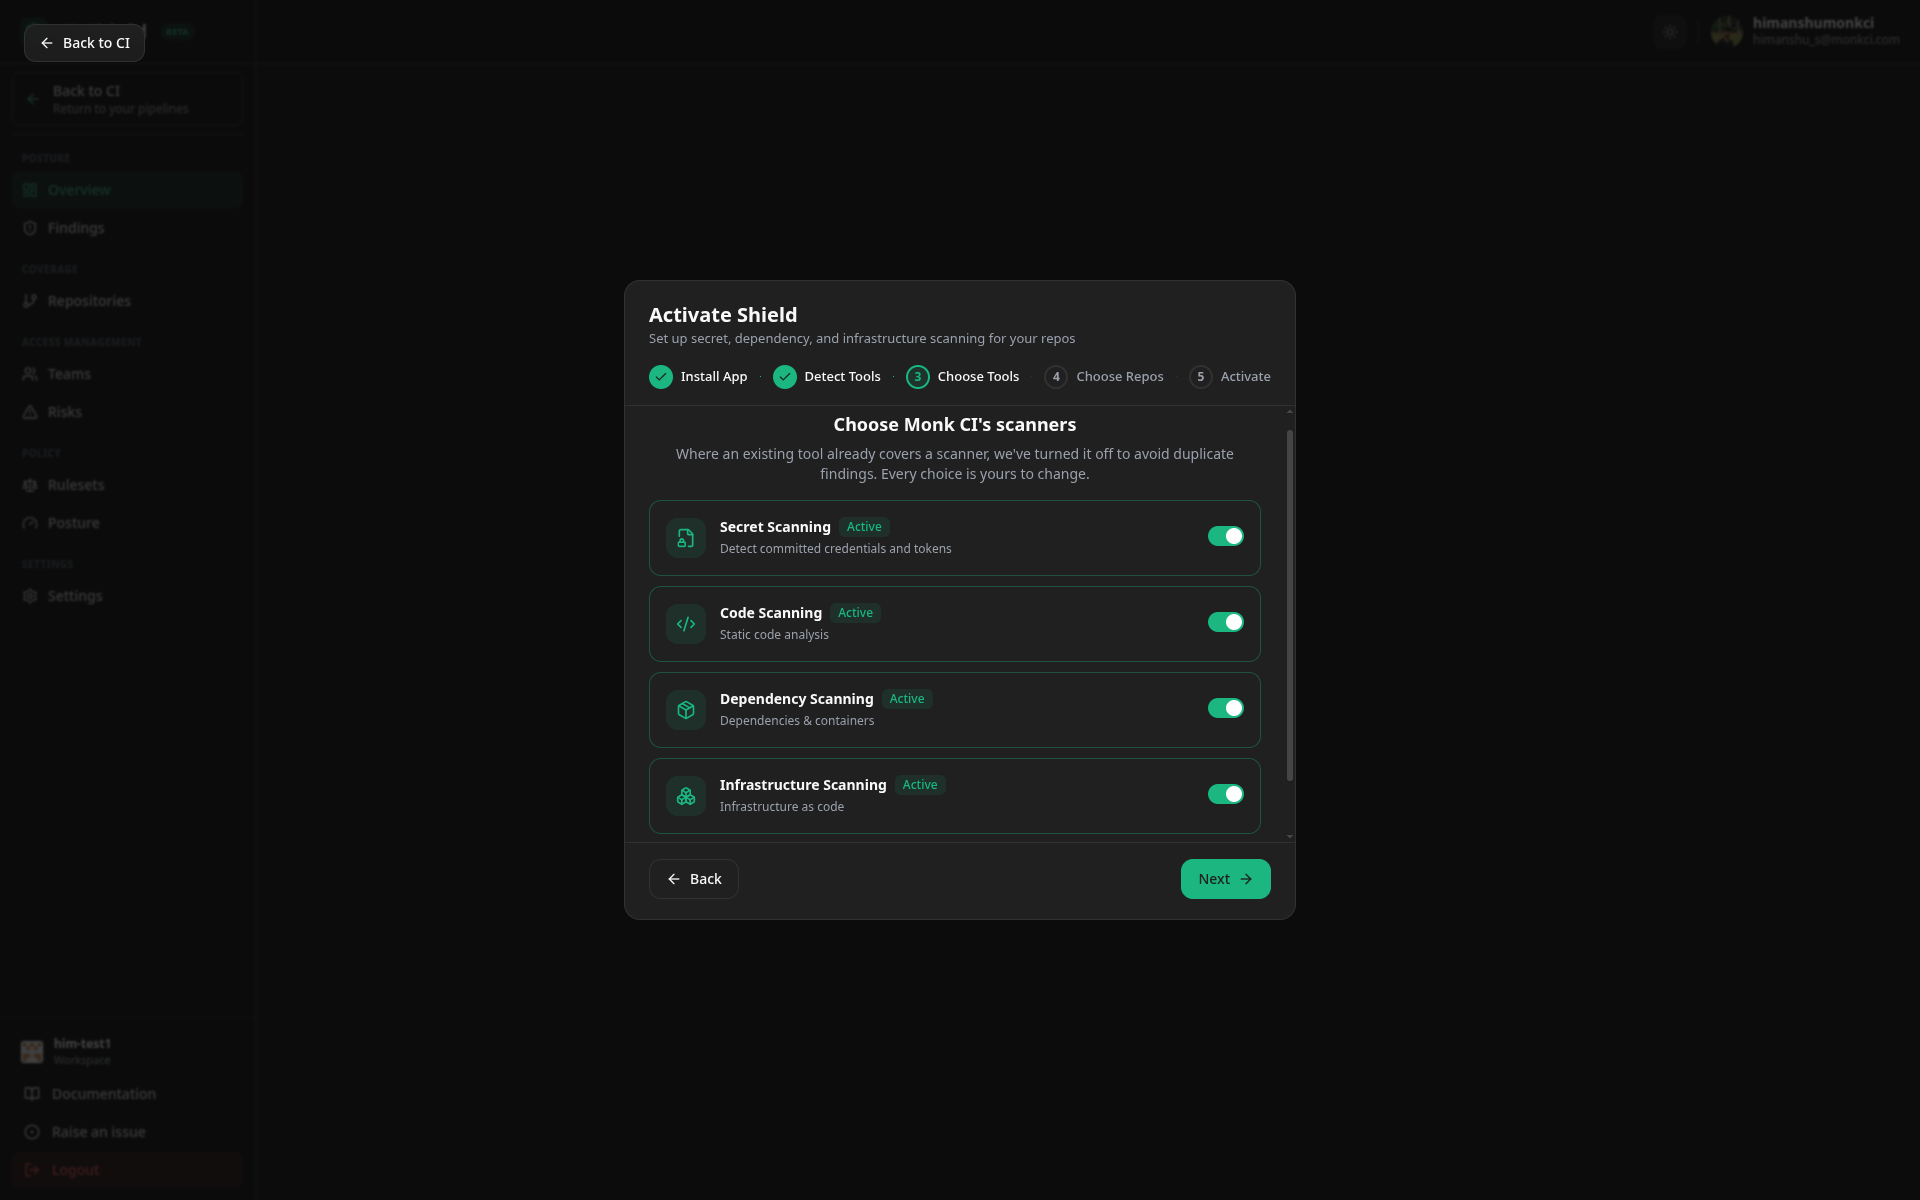1920x1200 pixels.
Task: Click the 'Dependencies & containers' description
Action: (x=797, y=721)
